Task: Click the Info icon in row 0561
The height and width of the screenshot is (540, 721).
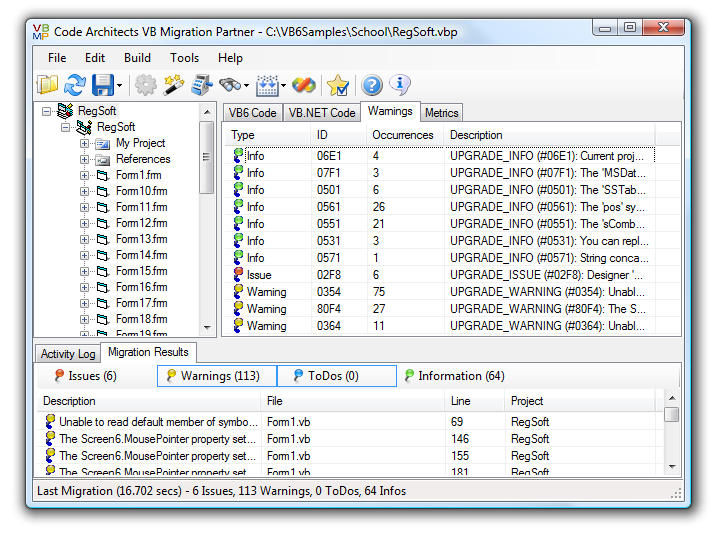Action: coord(238,207)
